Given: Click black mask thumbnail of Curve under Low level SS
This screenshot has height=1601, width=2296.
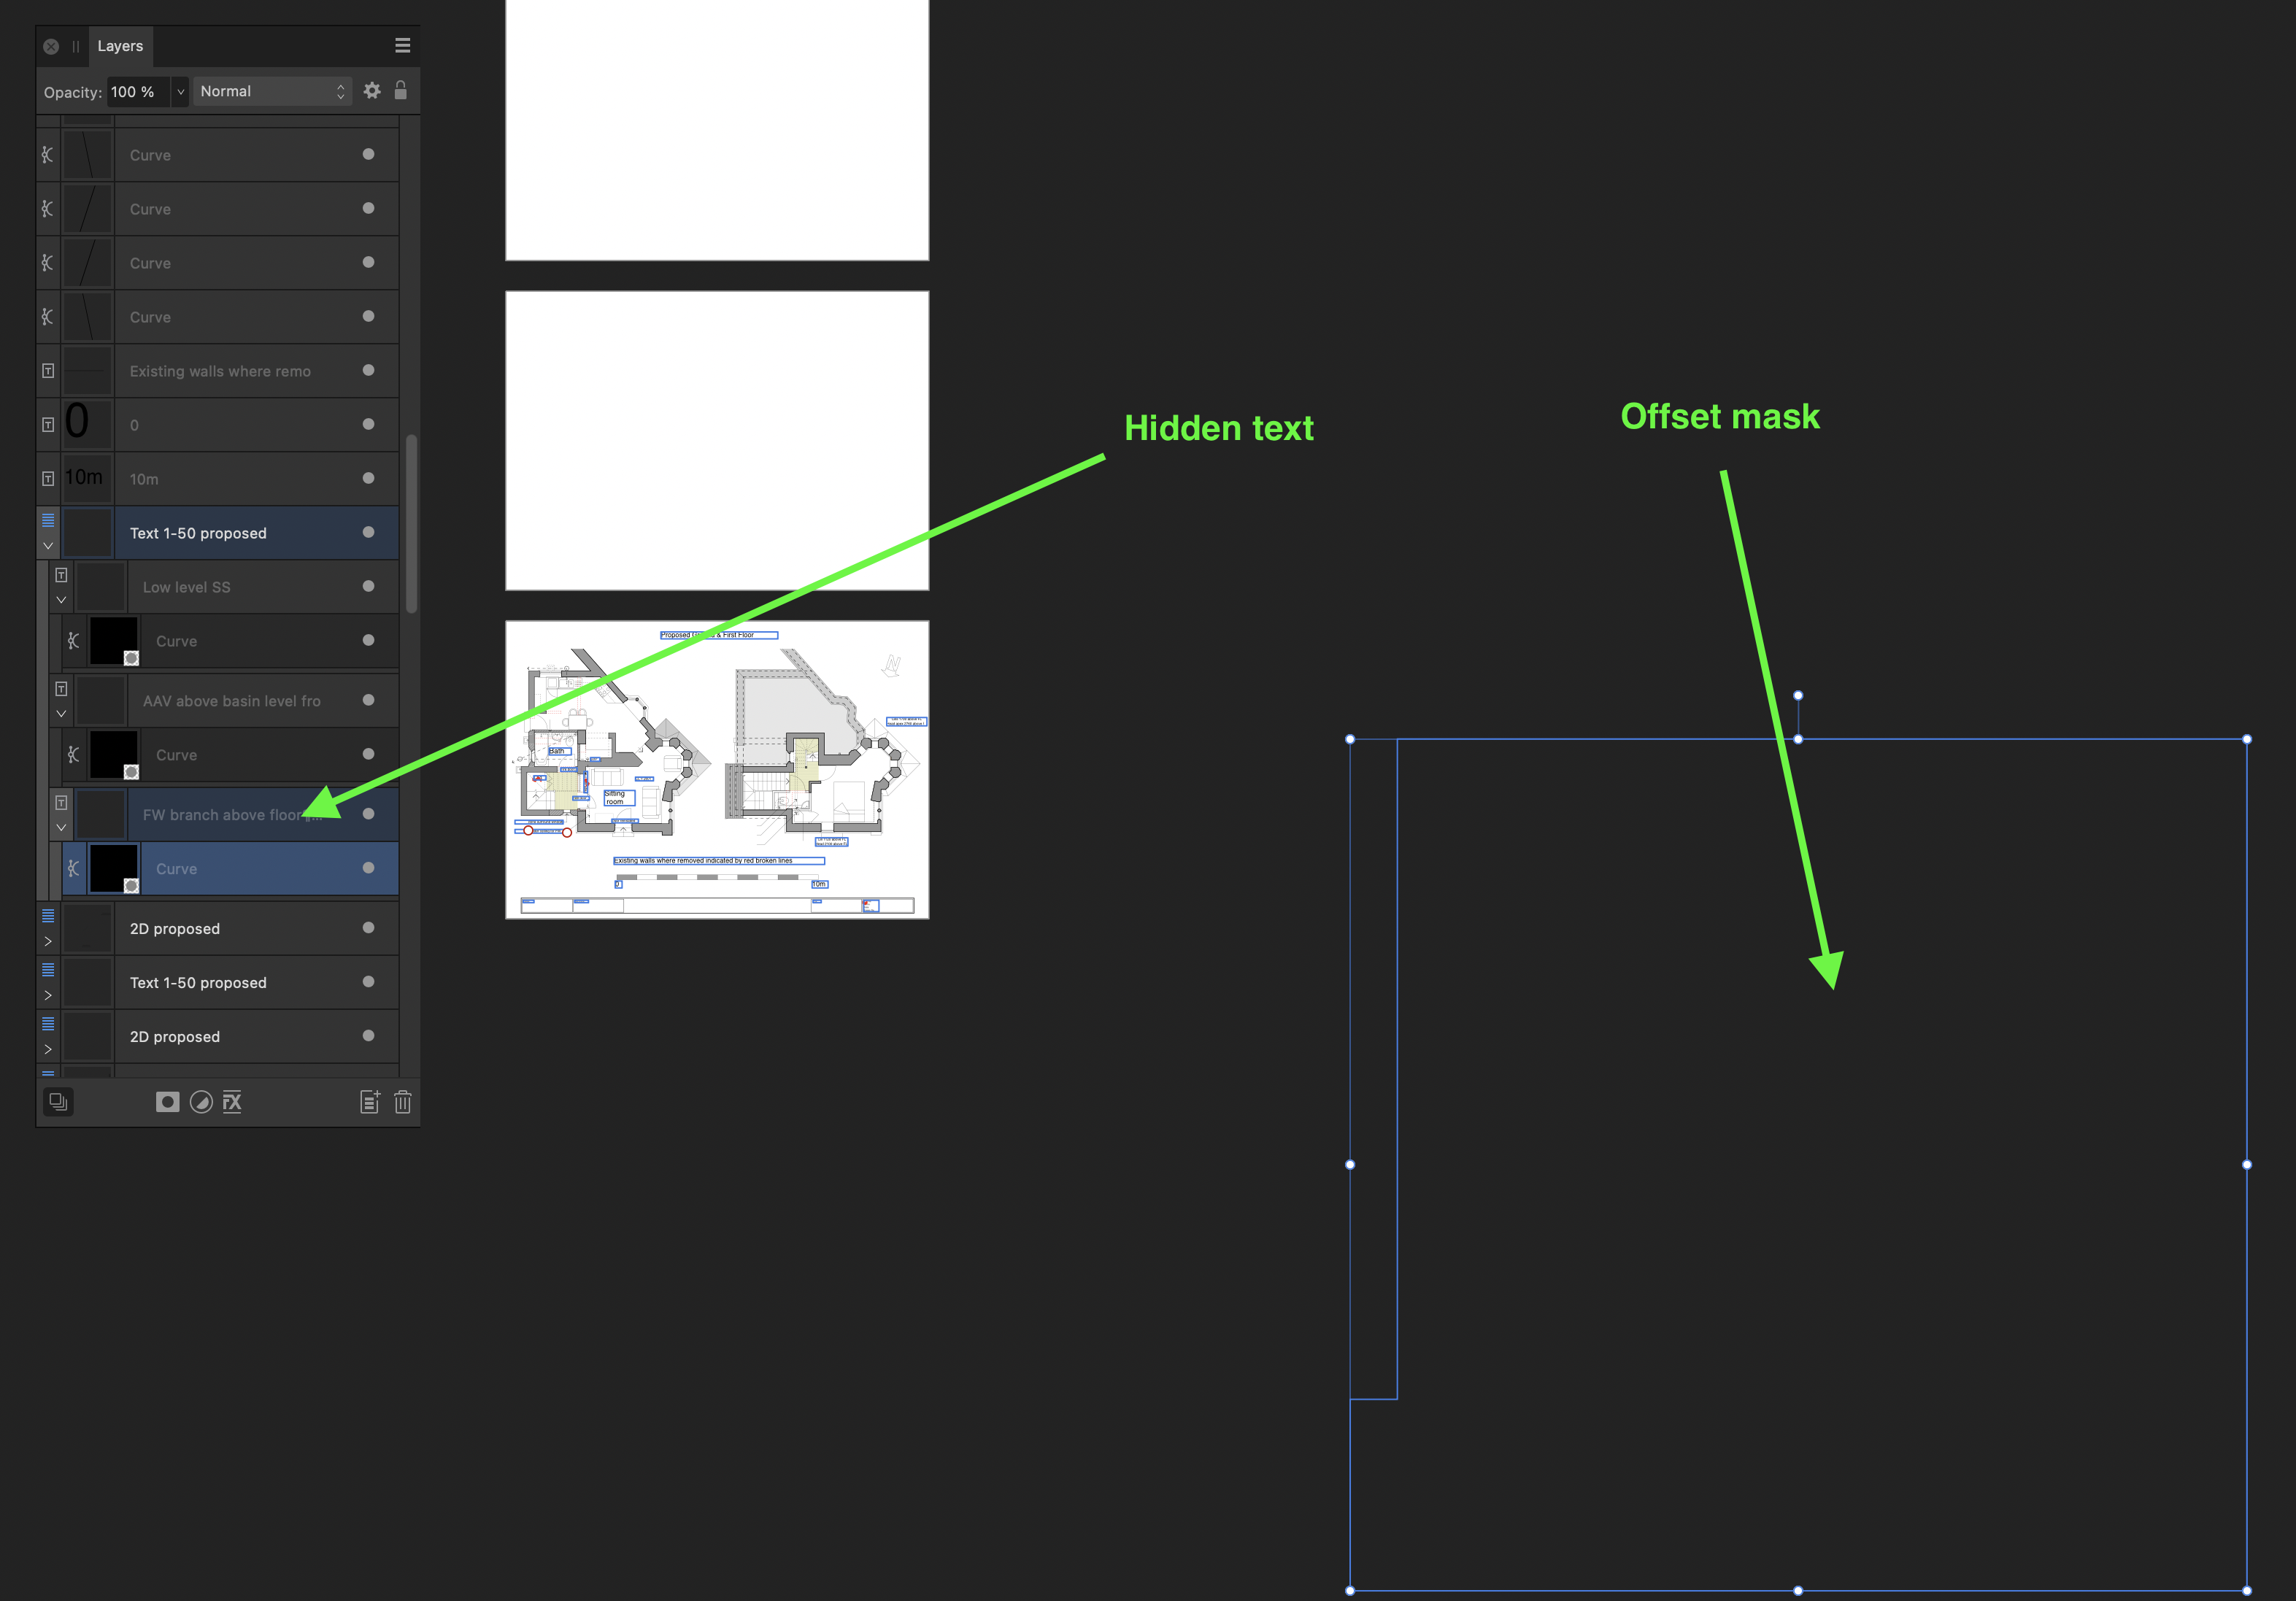Looking at the screenshot, I should click(x=114, y=640).
